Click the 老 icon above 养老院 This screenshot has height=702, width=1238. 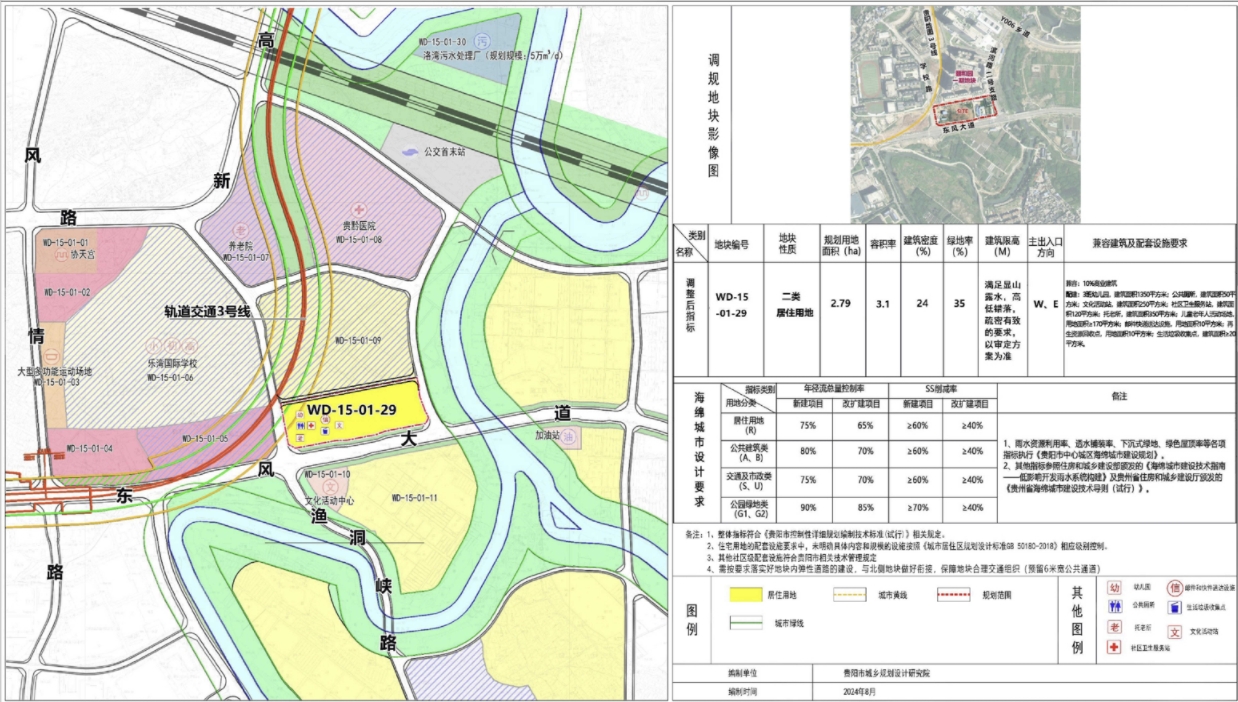238,229
